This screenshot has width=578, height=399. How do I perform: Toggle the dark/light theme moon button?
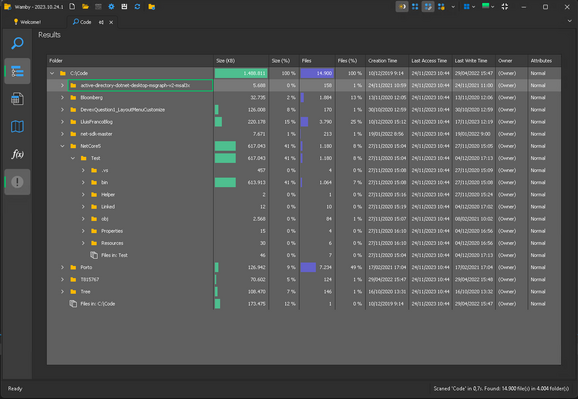coord(402,7)
